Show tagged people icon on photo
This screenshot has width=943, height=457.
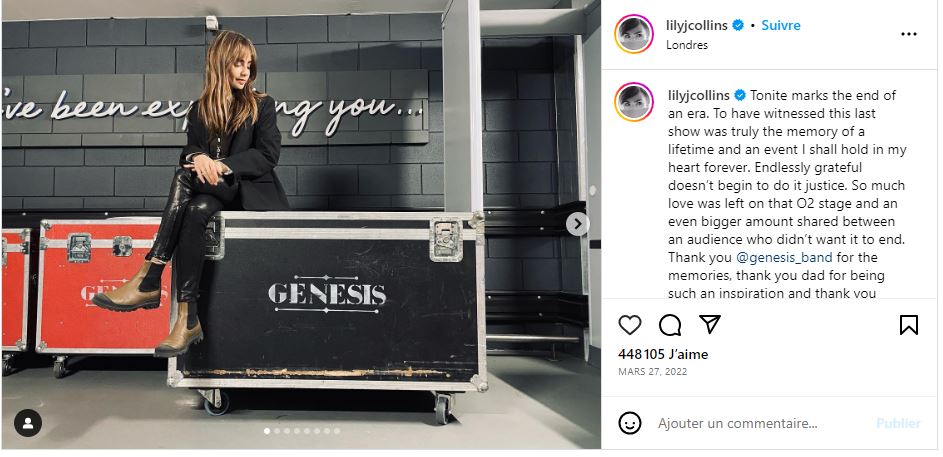click(28, 423)
